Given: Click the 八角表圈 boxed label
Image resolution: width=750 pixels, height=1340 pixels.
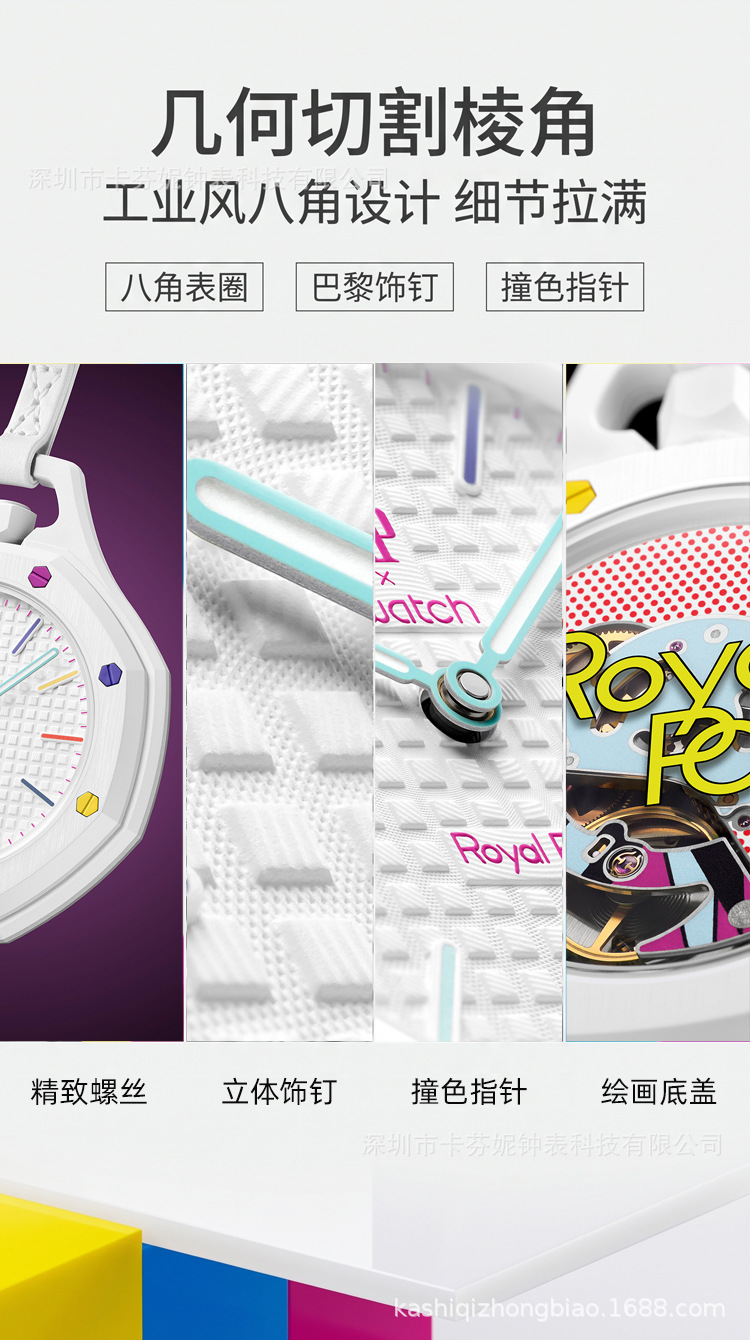Looking at the screenshot, I should click(x=184, y=287).
